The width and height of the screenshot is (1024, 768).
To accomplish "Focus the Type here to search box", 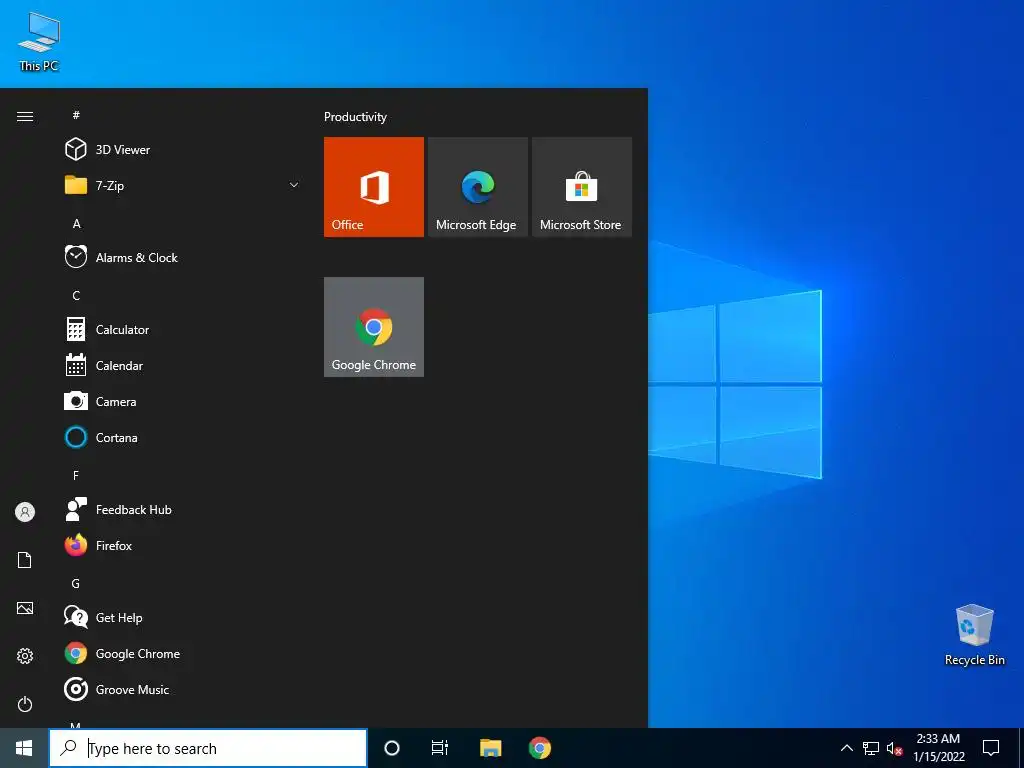I will [x=208, y=748].
